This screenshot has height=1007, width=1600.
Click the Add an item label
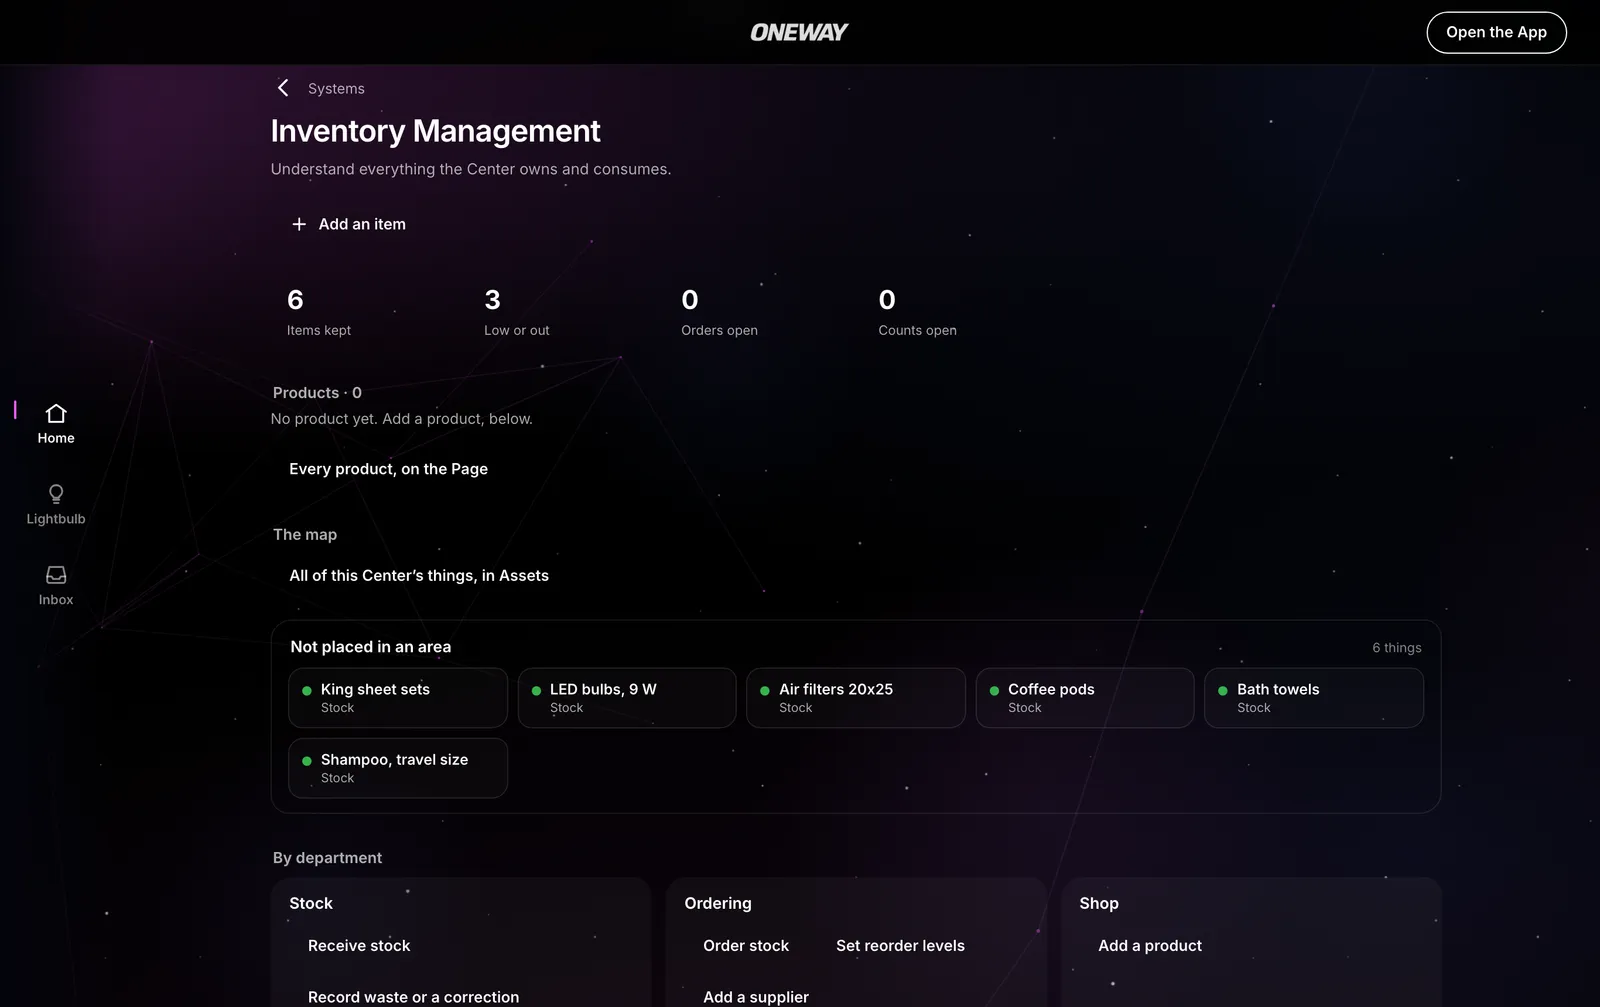point(362,224)
